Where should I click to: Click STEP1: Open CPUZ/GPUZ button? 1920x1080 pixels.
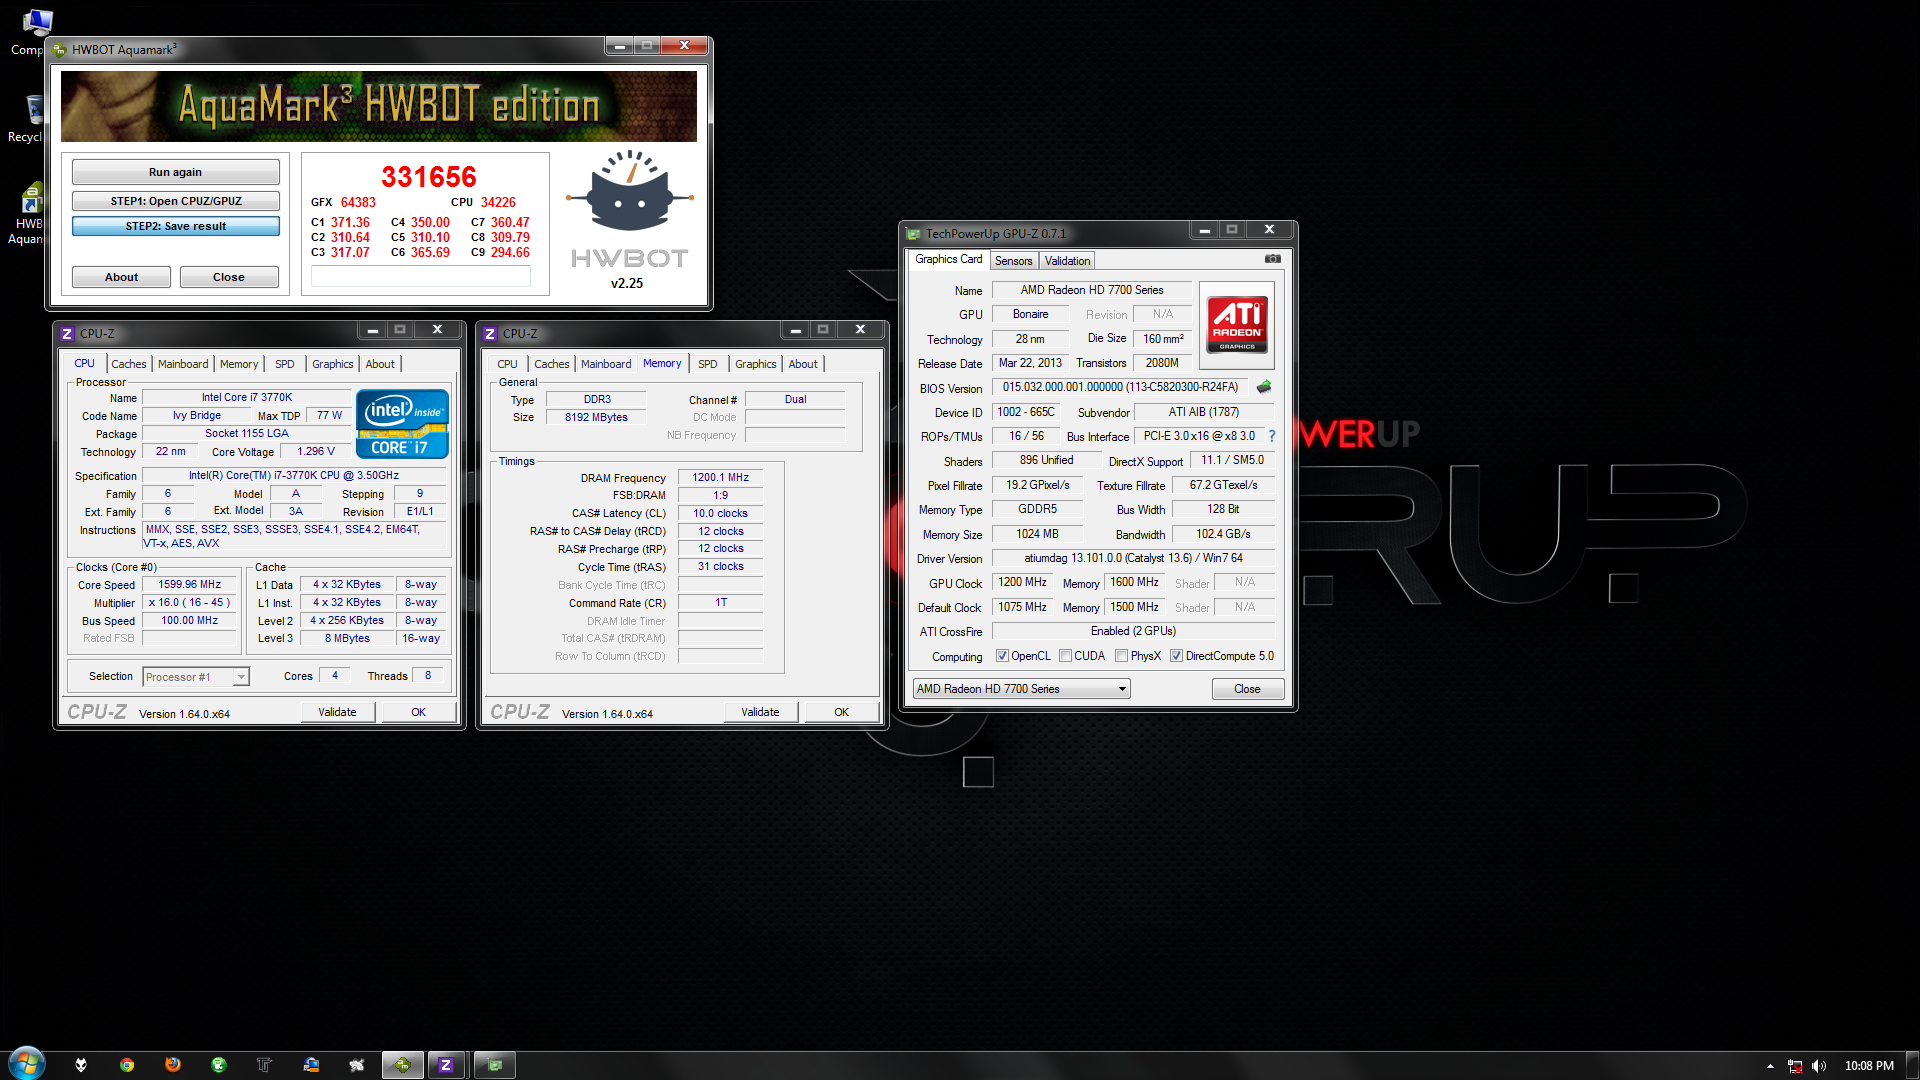pyautogui.click(x=175, y=201)
